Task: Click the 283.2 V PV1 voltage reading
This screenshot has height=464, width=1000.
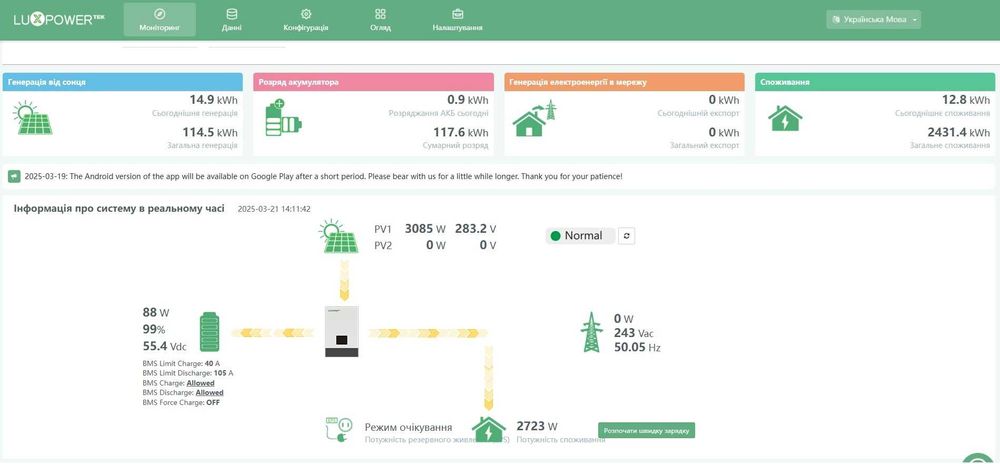Action: pyautogui.click(x=476, y=229)
